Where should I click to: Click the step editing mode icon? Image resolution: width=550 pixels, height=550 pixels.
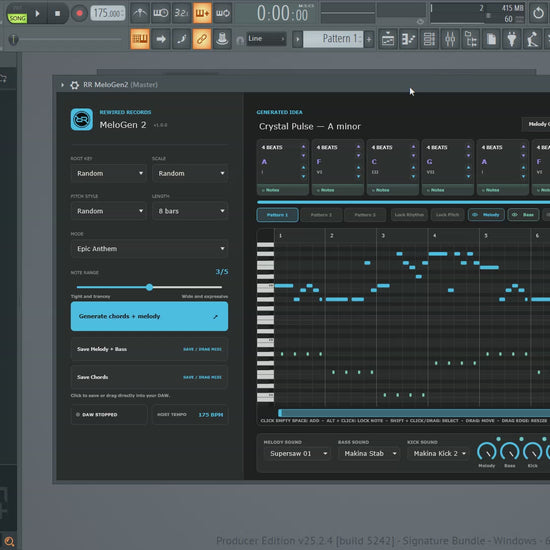click(x=181, y=39)
